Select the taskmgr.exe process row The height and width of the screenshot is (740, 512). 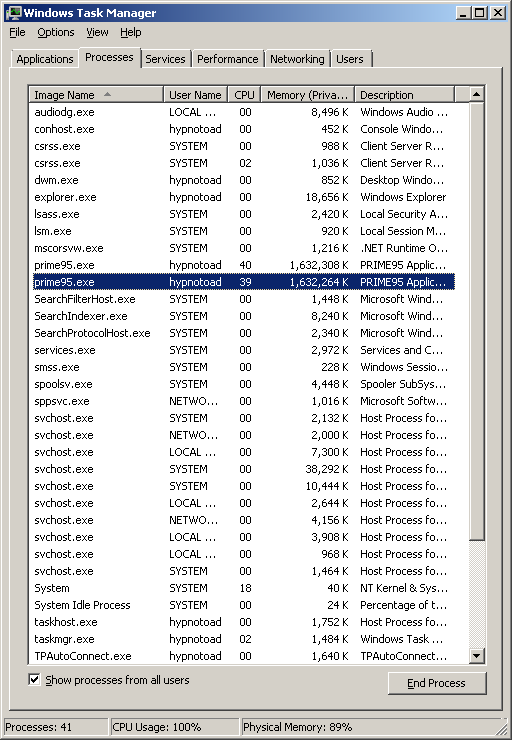coord(243,639)
